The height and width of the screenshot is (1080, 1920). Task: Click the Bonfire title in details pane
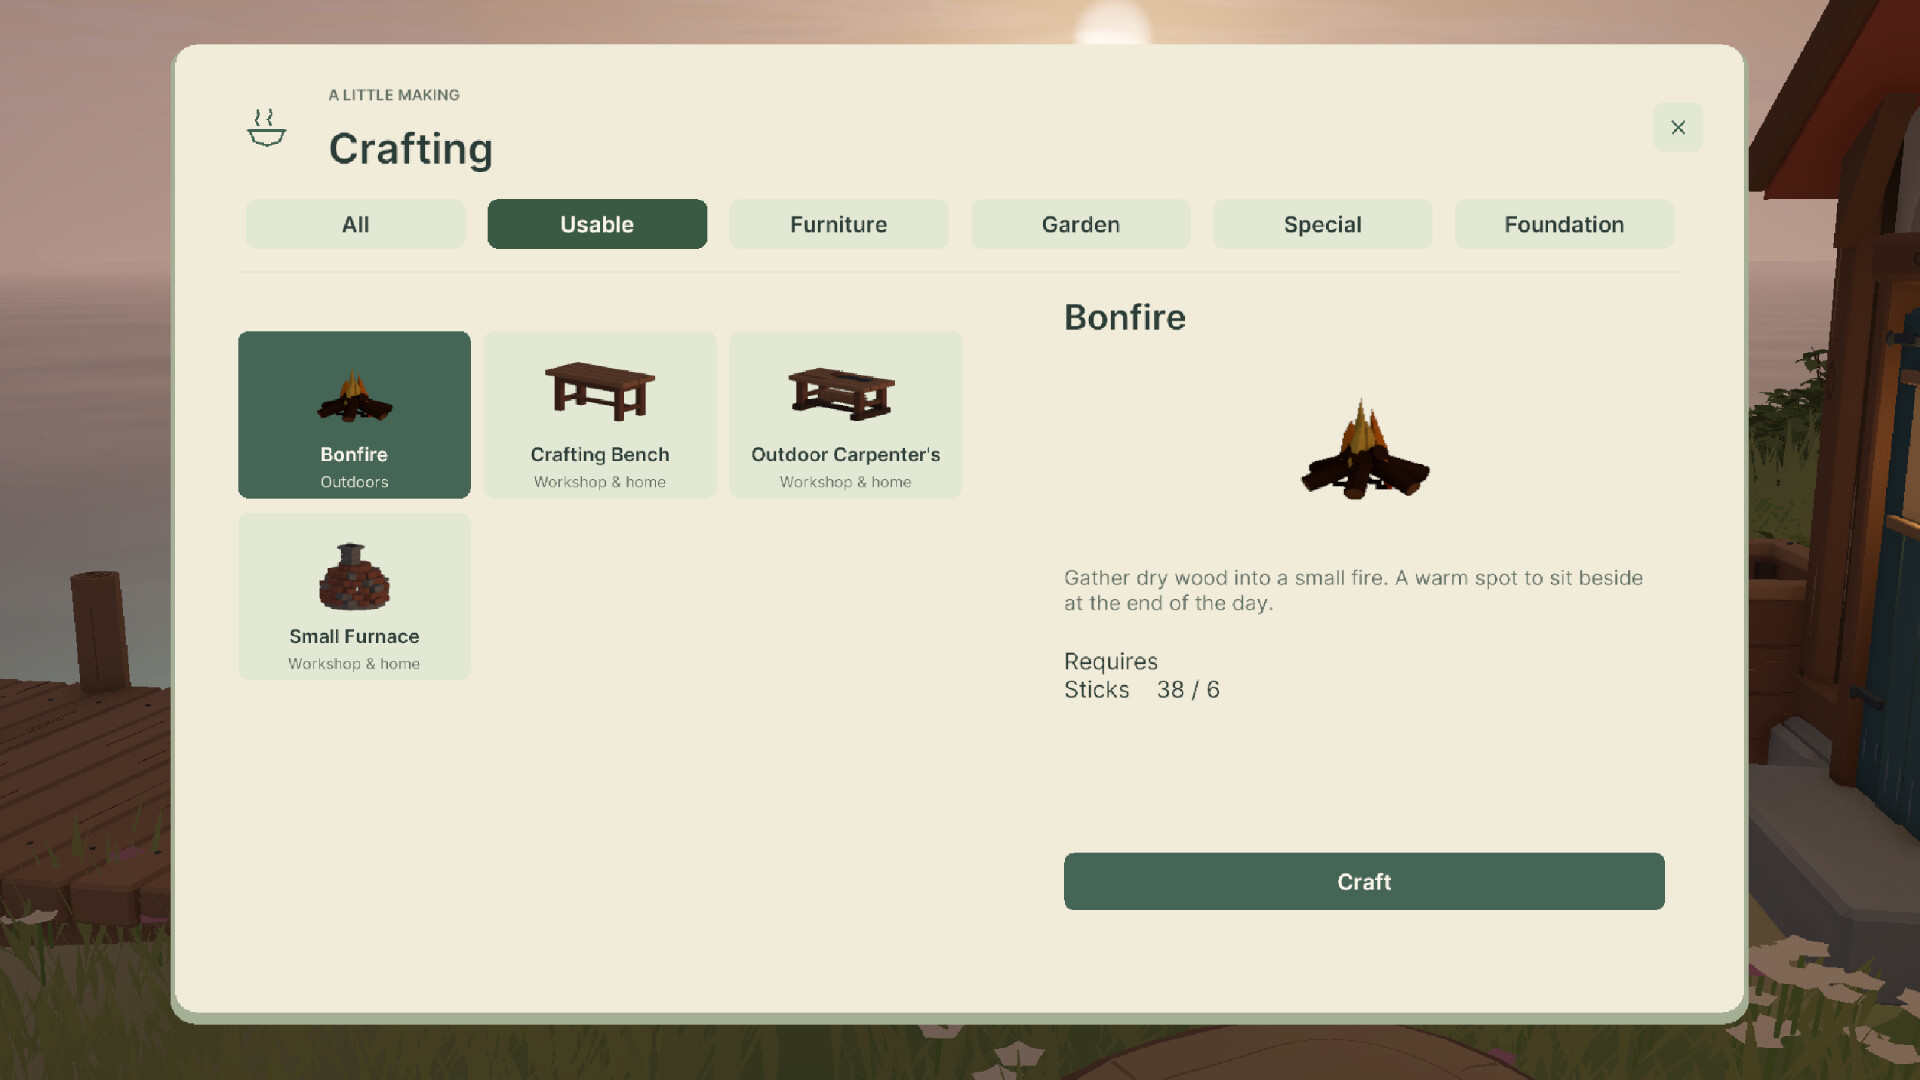tap(1125, 317)
